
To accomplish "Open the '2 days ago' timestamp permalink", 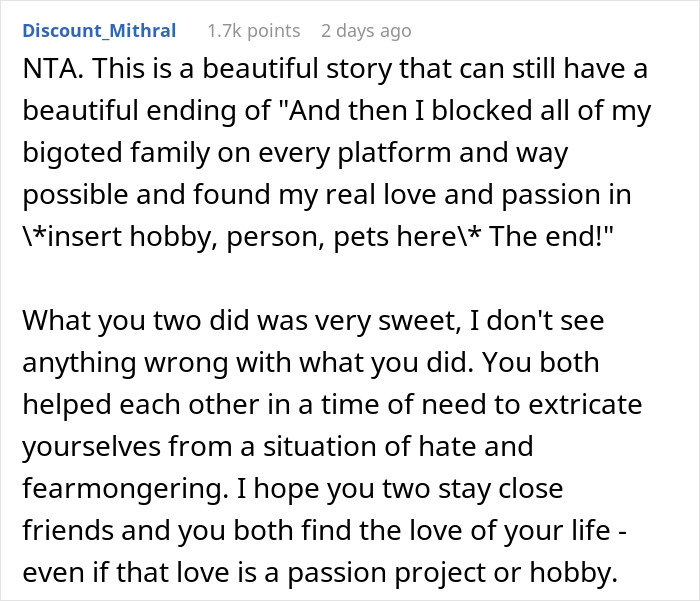I will (x=366, y=31).
